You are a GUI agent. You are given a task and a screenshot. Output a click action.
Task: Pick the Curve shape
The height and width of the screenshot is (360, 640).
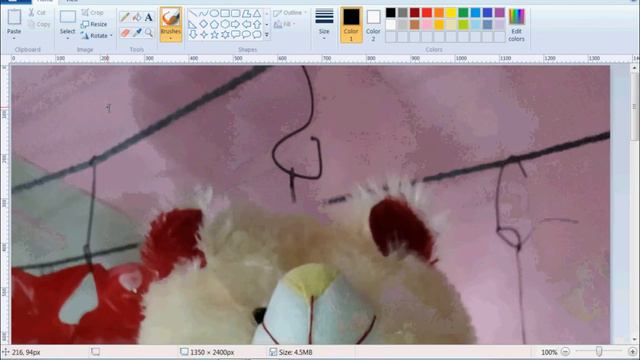[x=203, y=13]
